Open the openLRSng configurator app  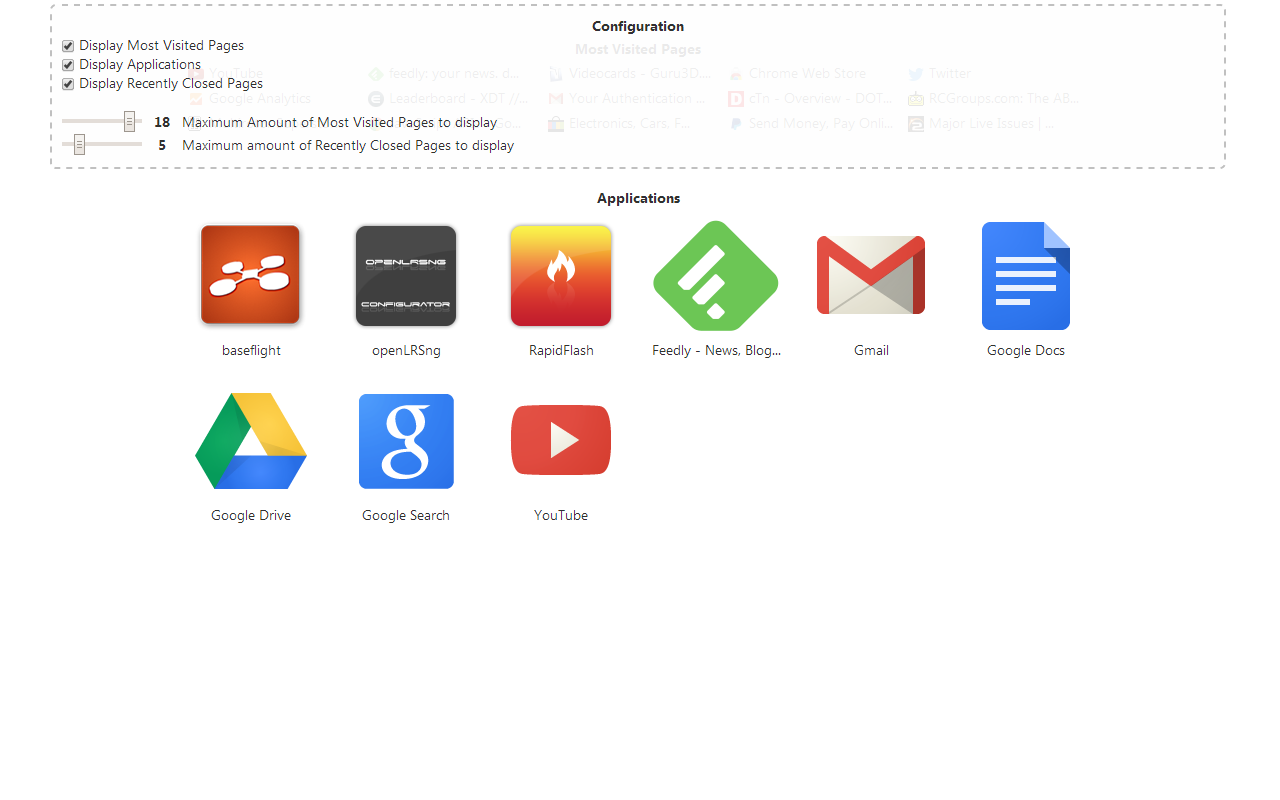pos(406,276)
